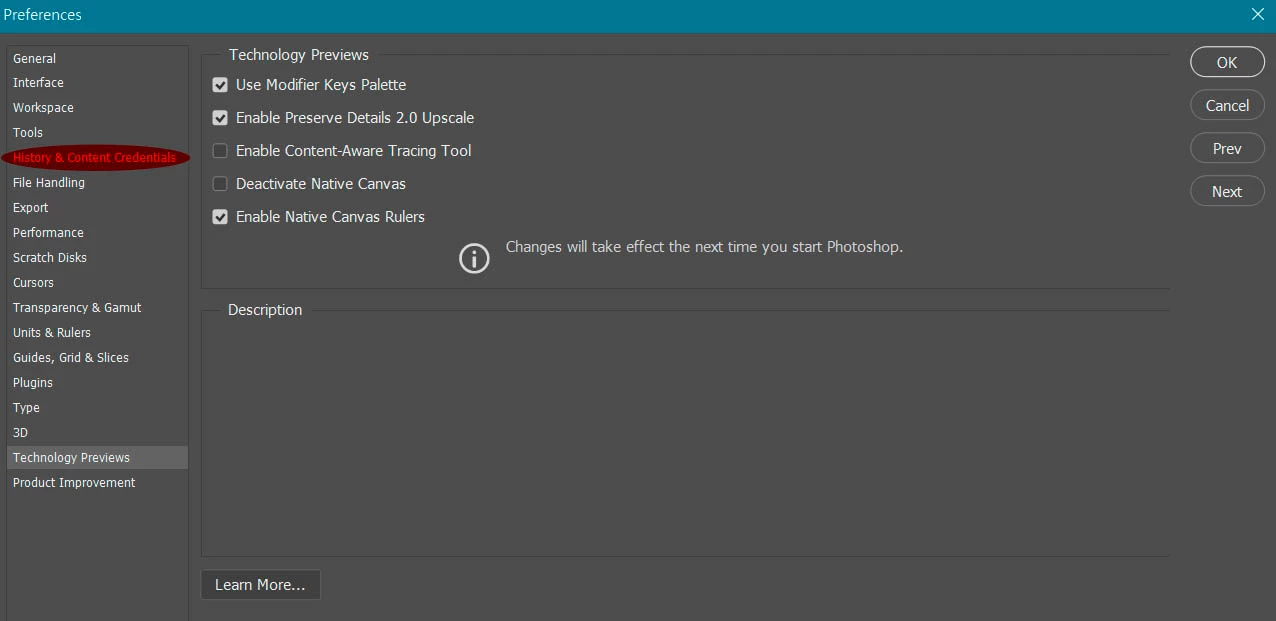Select Technology Previews category
This screenshot has height=621, width=1276.
[97, 458]
